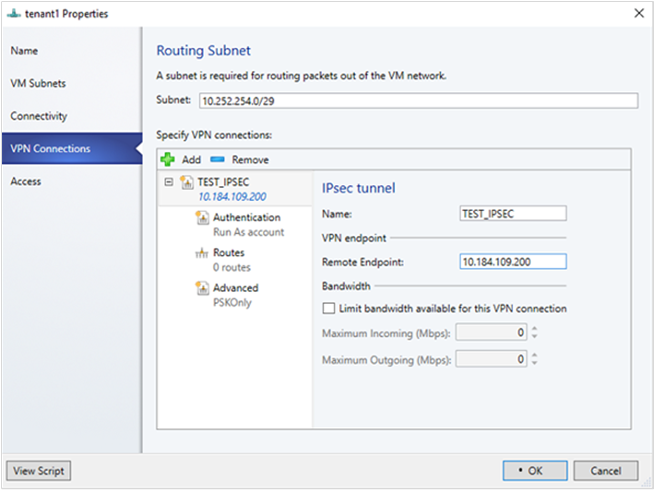Collapse the TEST_IPSEC tree node
The height and width of the screenshot is (490, 655).
point(168,183)
